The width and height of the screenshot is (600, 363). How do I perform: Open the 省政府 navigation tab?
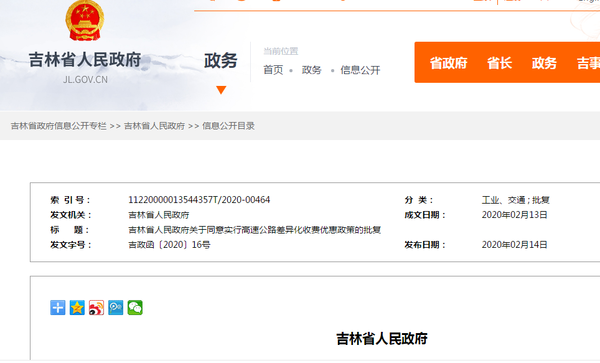point(448,63)
